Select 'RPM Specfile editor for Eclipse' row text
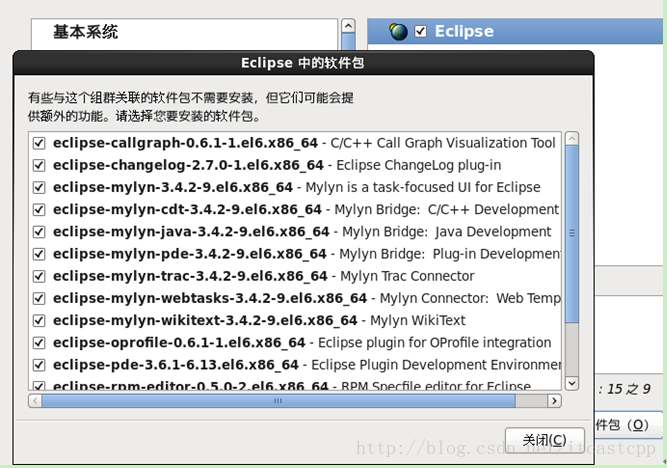Image resolution: width=667 pixels, height=468 pixels. 436,385
